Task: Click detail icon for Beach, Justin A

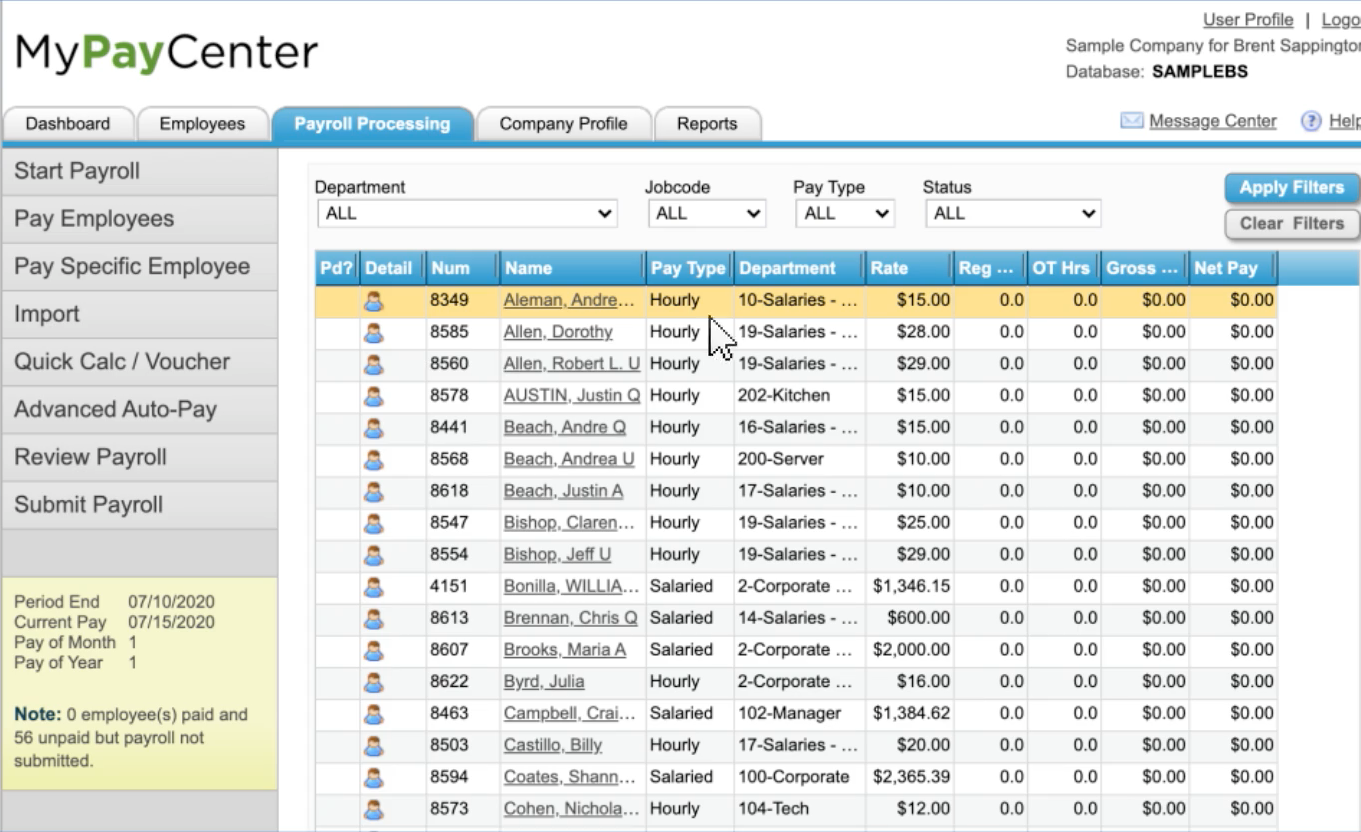Action: 374,491
